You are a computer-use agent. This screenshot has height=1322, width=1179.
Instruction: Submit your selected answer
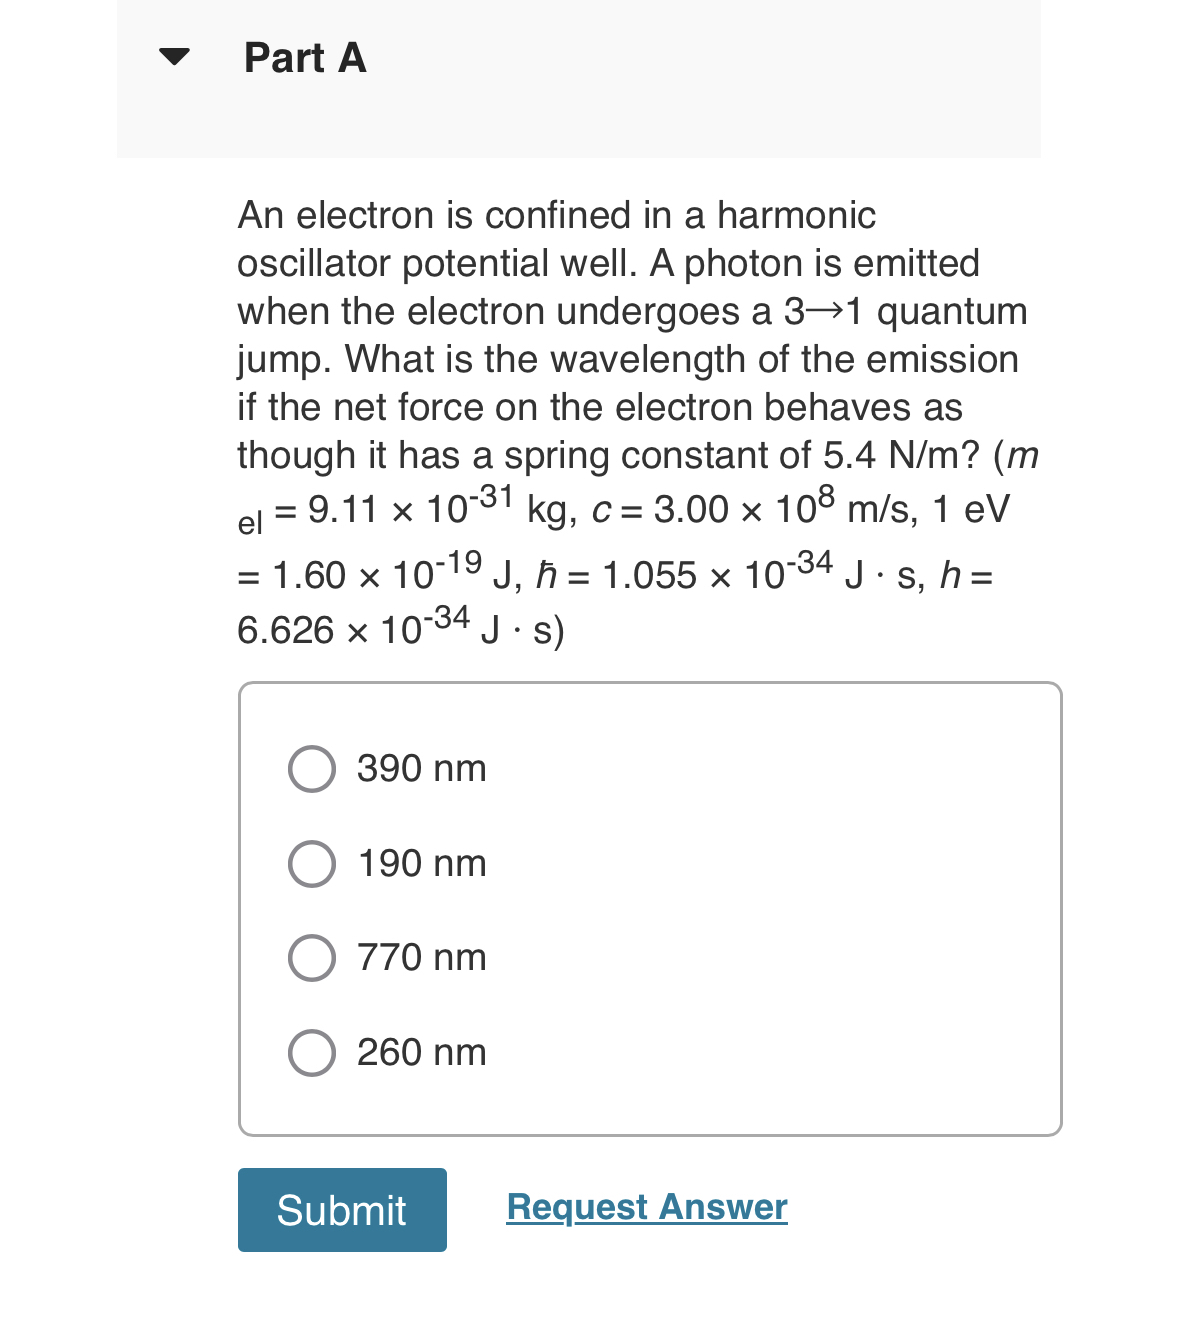click(x=341, y=1210)
